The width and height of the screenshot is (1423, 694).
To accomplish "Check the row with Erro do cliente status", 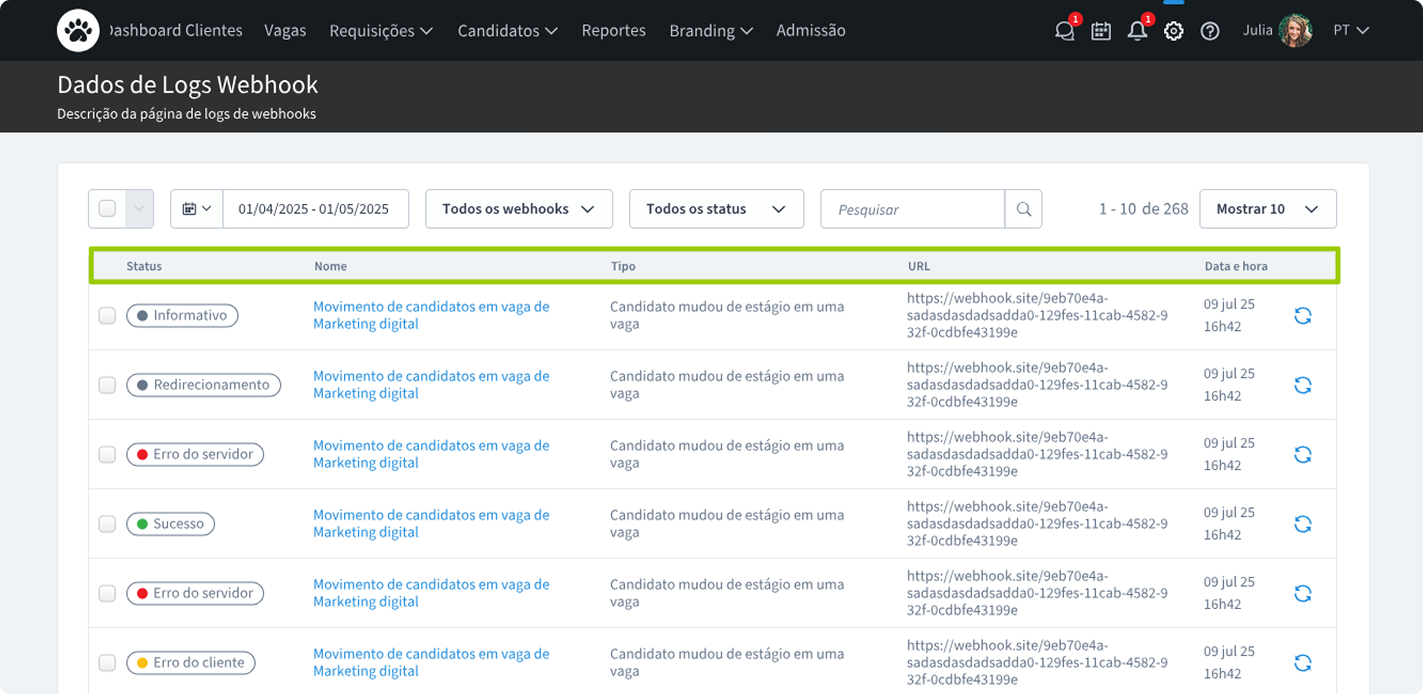I will (107, 662).
